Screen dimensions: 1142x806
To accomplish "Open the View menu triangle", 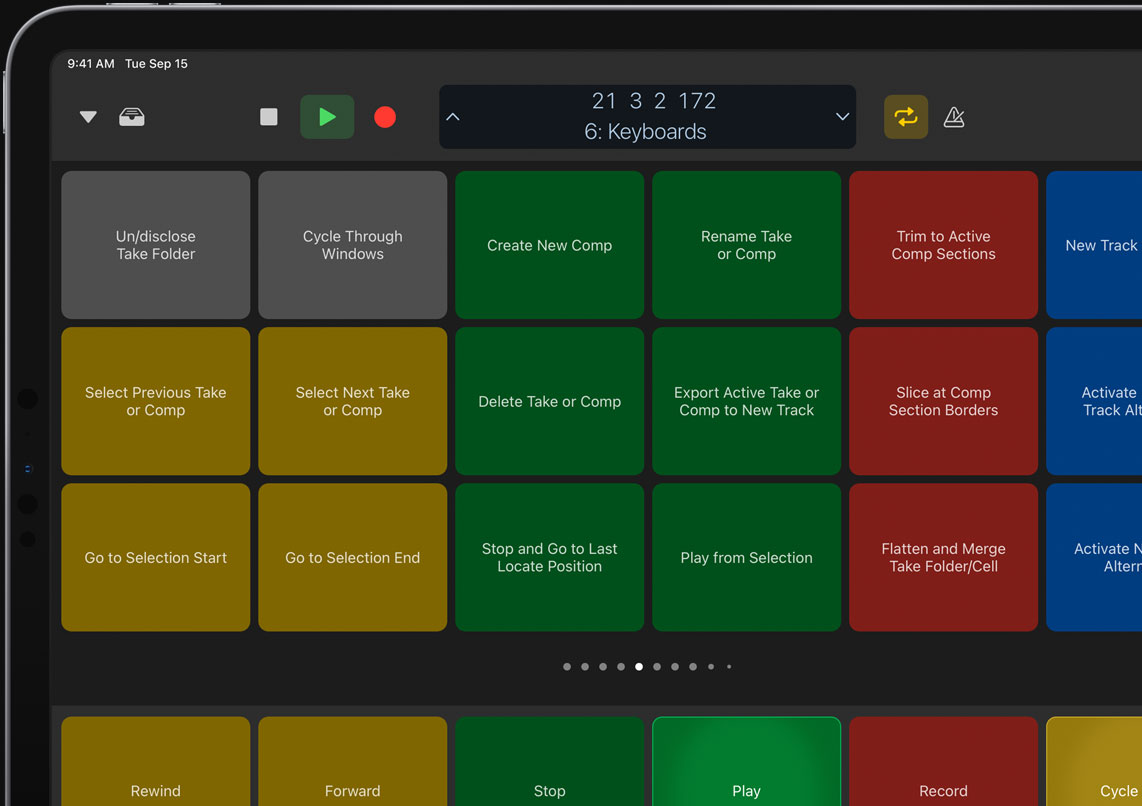I will (x=88, y=116).
